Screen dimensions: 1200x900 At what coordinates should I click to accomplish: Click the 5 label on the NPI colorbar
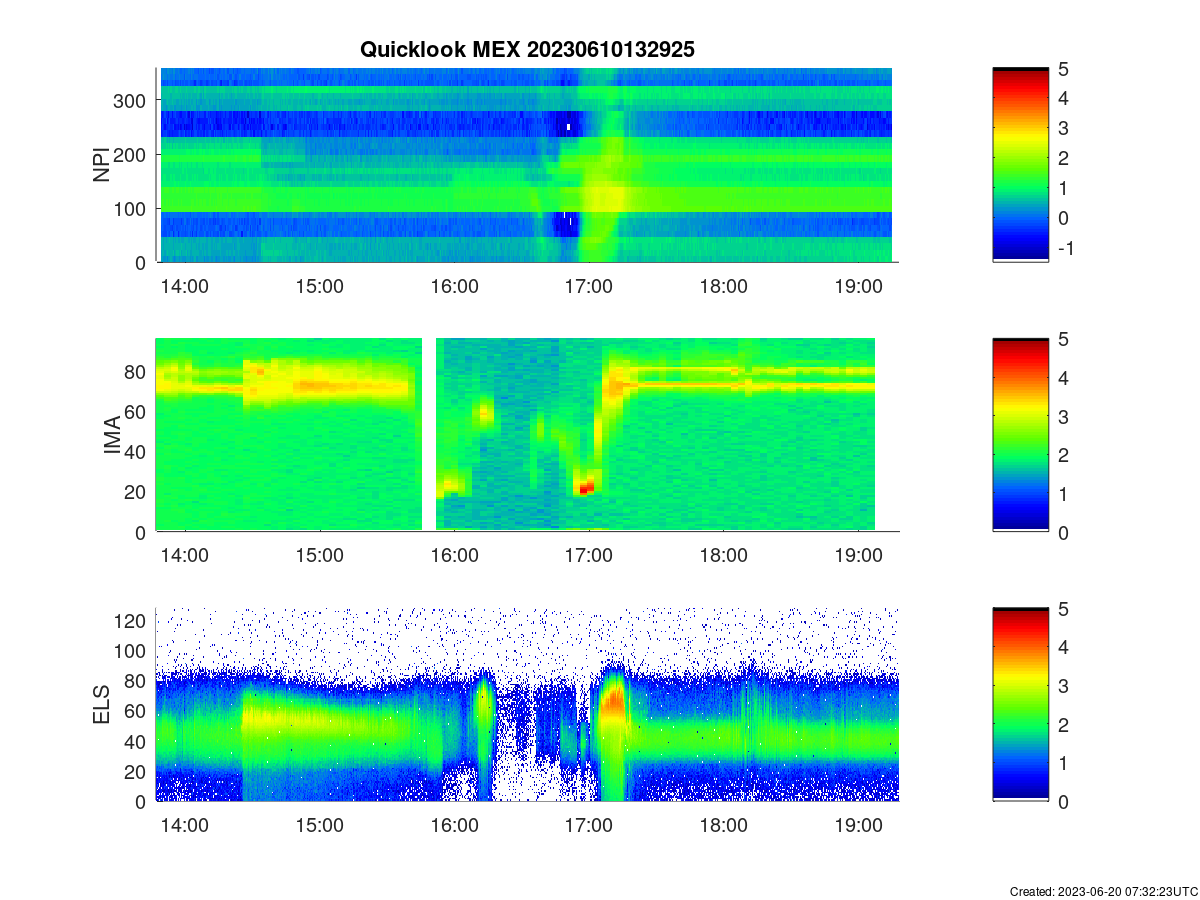coord(1064,68)
